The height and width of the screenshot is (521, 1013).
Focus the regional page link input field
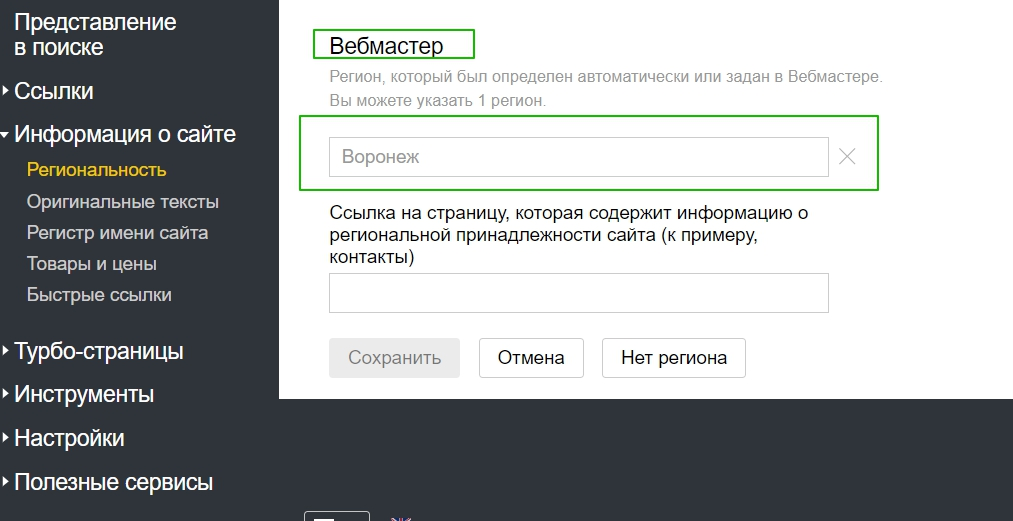point(579,293)
